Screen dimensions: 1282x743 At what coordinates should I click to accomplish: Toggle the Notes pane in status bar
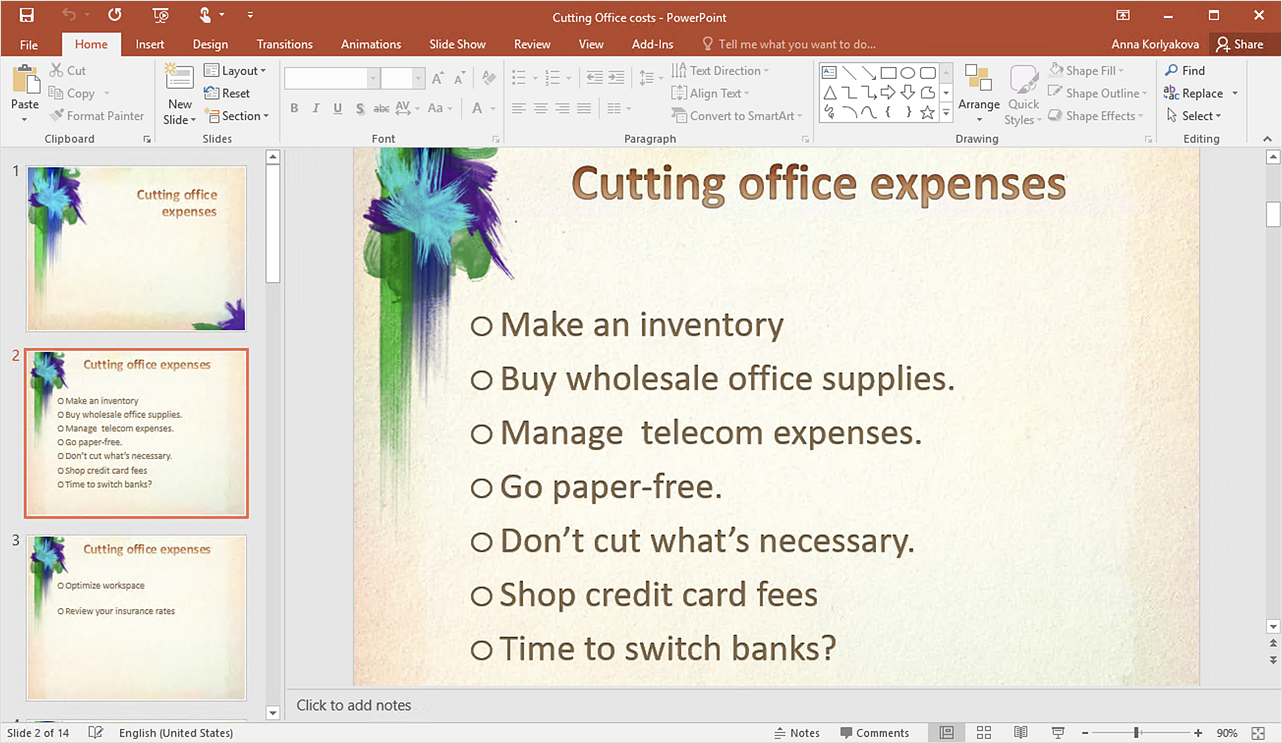coord(796,733)
